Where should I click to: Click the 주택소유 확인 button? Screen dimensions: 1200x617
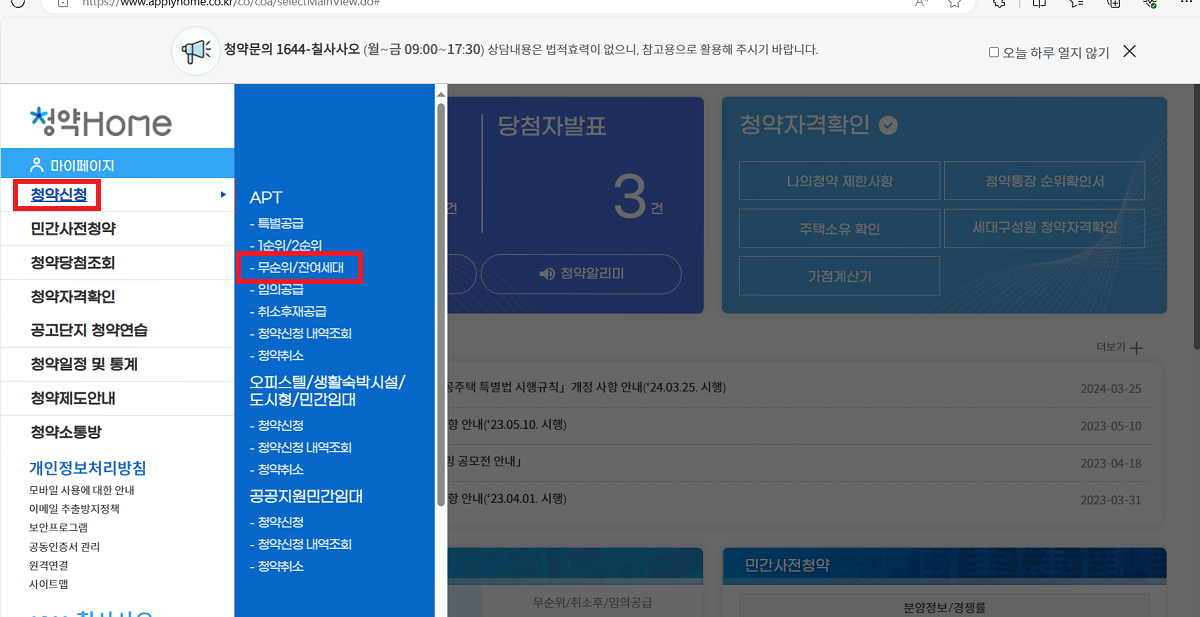pos(838,228)
